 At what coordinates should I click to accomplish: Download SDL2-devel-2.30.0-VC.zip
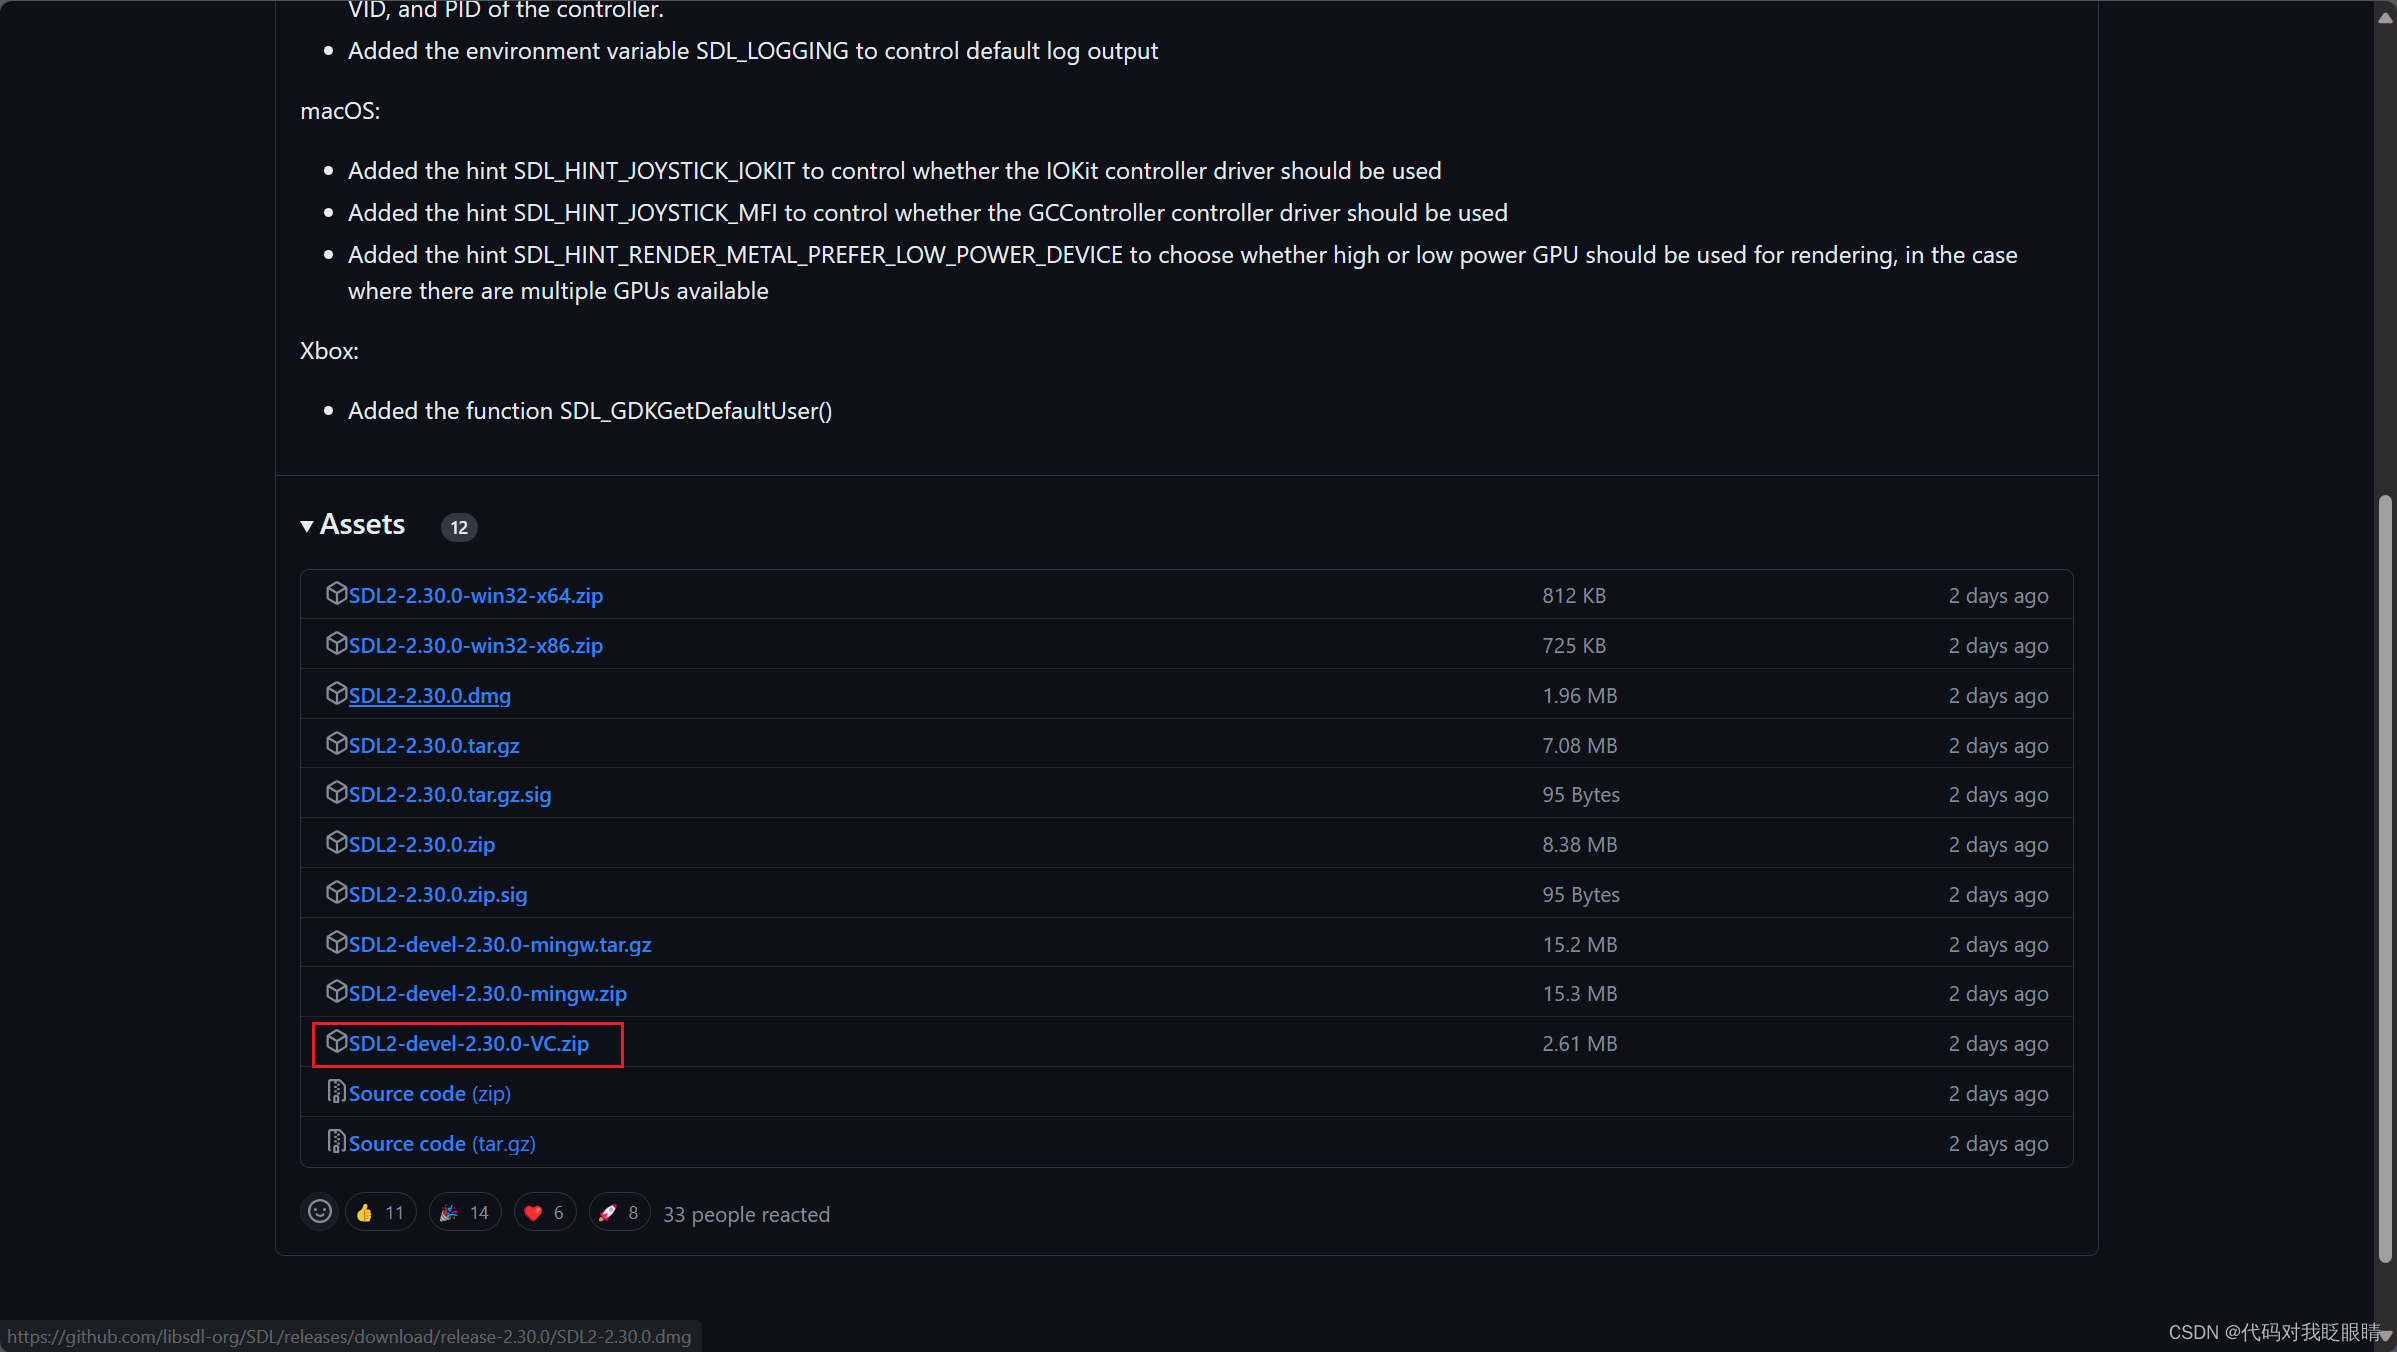coord(468,1044)
